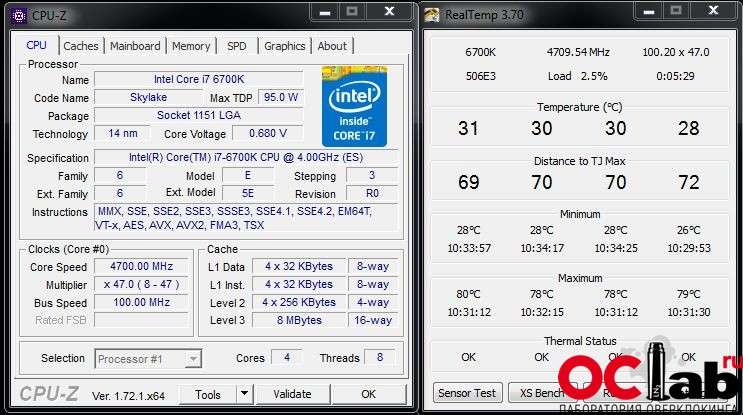Open the About tab

pos(332,46)
